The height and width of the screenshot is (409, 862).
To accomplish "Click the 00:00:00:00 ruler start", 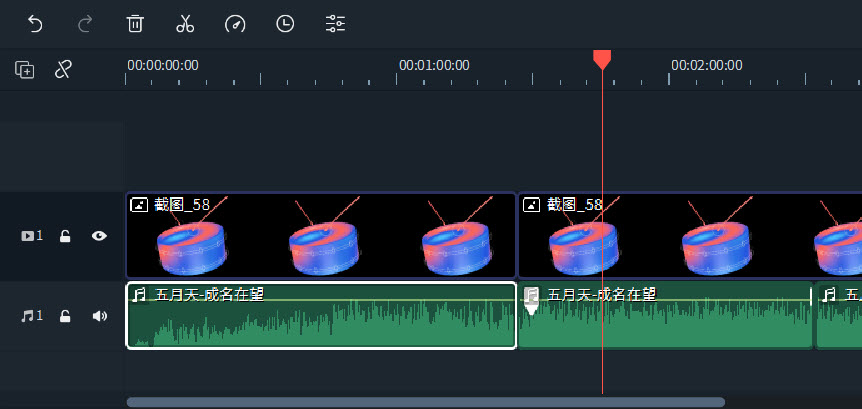I will point(163,65).
